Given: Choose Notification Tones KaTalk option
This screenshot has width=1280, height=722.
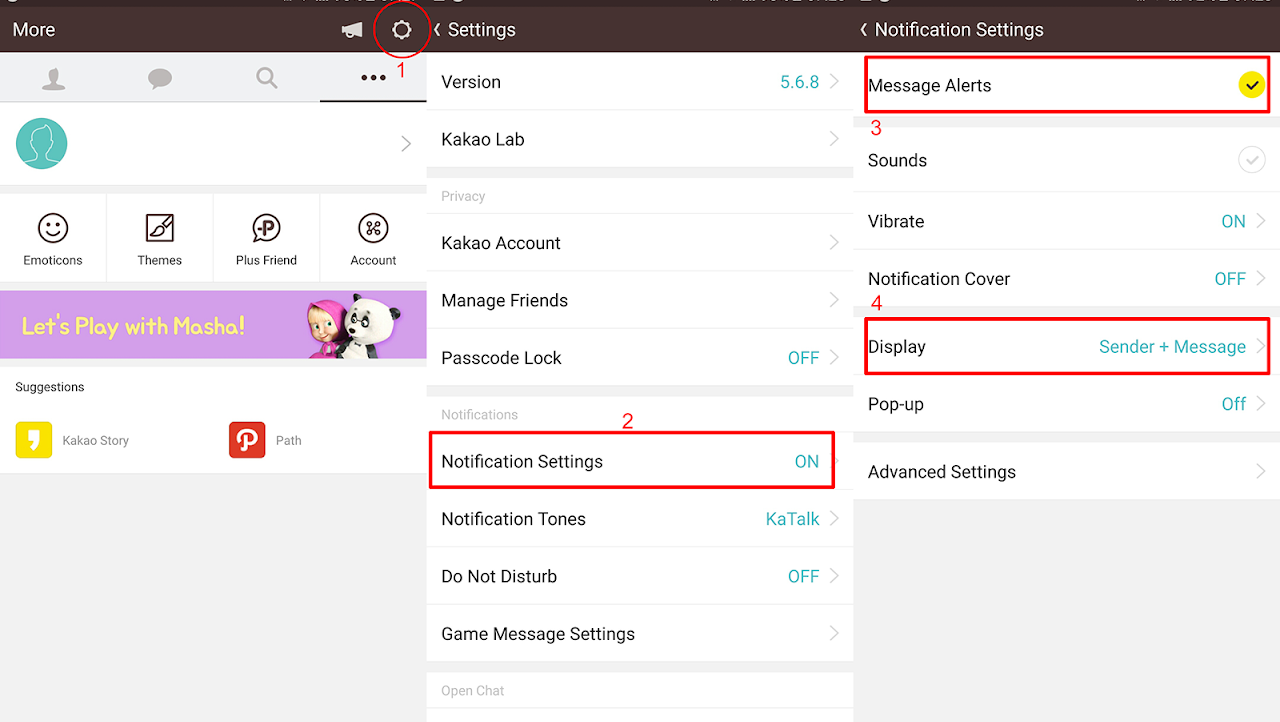Looking at the screenshot, I should [x=640, y=519].
